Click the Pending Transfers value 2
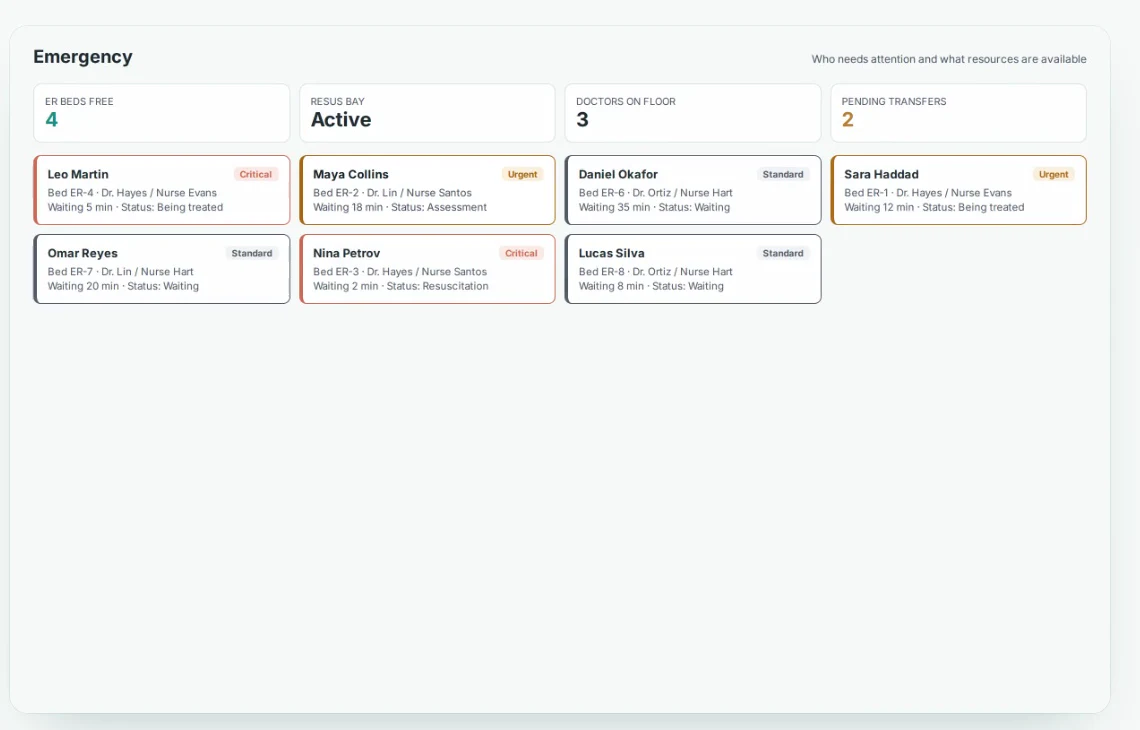The image size is (1140, 730). (848, 120)
